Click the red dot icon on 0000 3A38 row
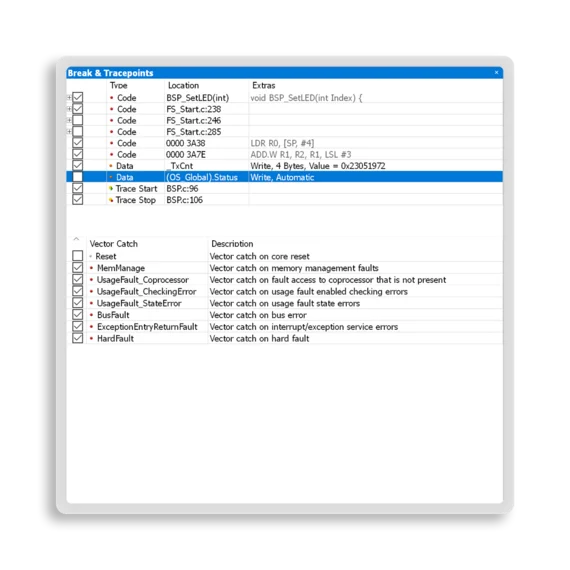This screenshot has height=570, width=570. click(x=112, y=143)
